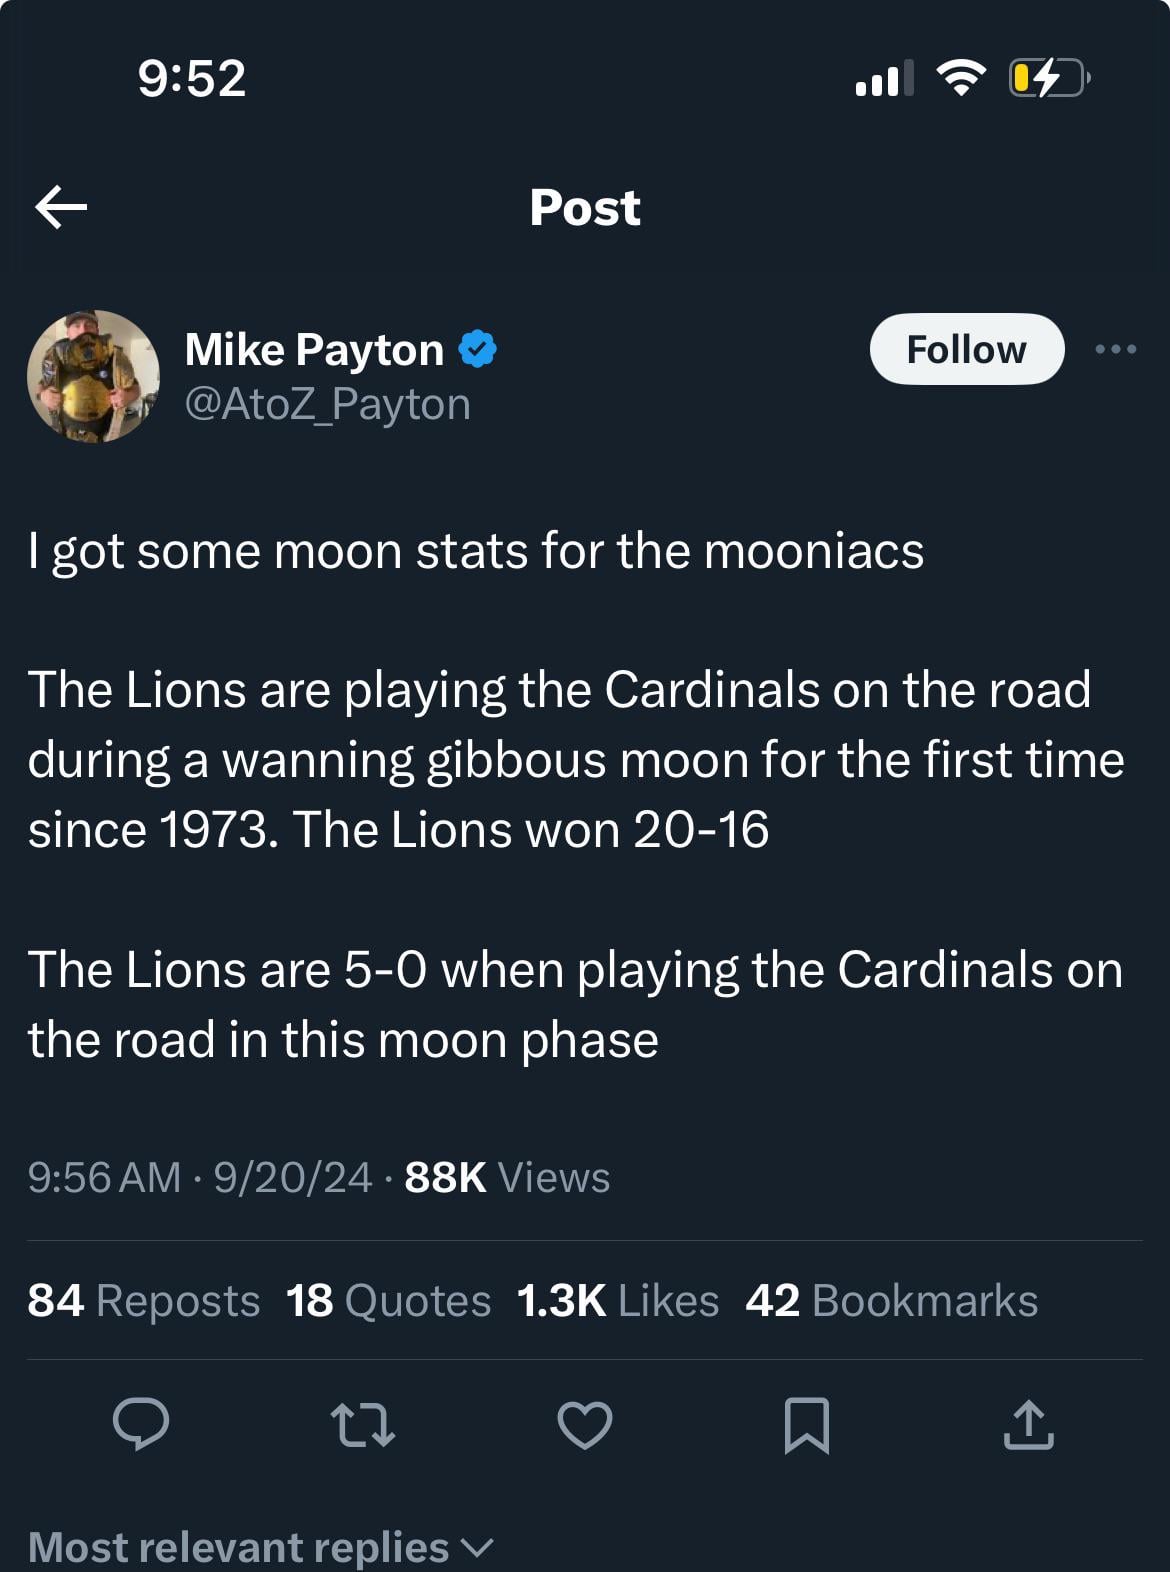Tap the blue verified badge
1170x1572 pixels.
(x=478, y=349)
